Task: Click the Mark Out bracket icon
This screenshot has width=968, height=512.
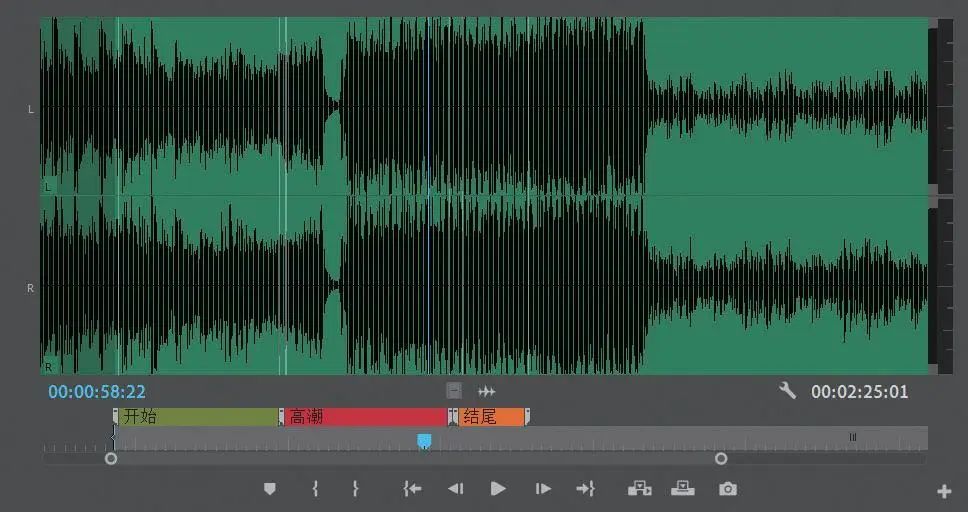Action: click(x=355, y=489)
